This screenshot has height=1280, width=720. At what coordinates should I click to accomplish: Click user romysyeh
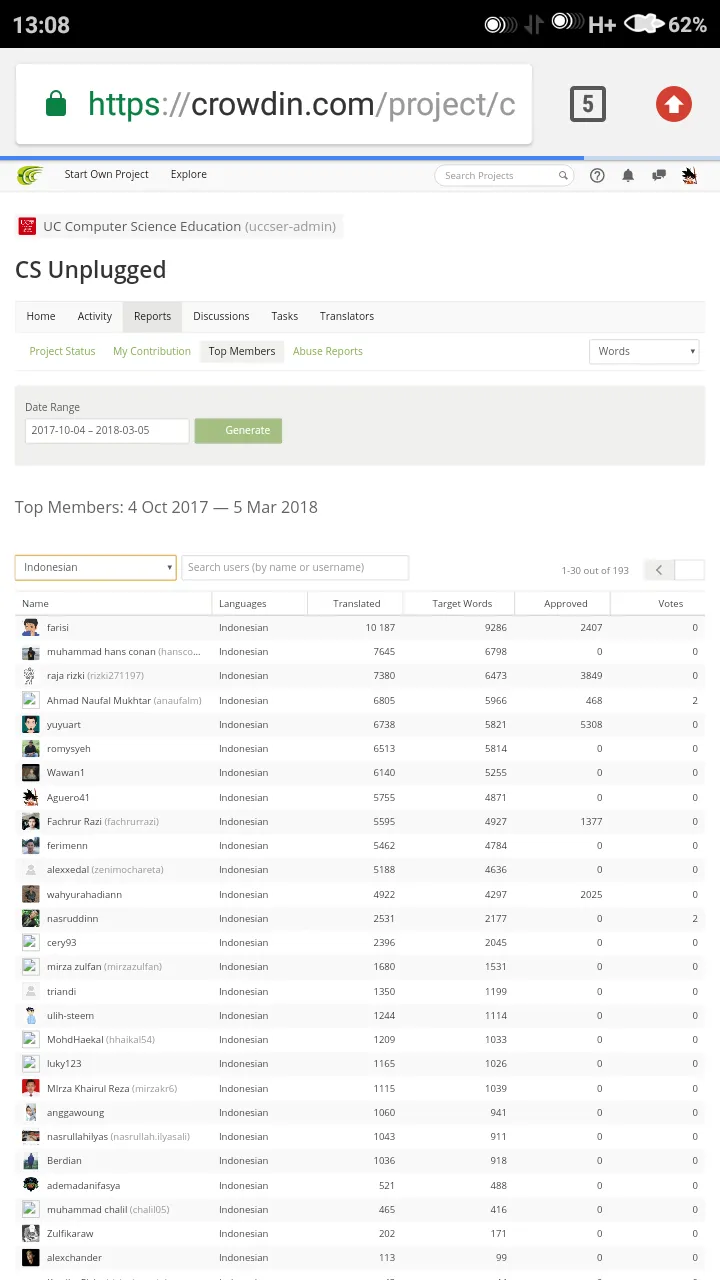69,749
